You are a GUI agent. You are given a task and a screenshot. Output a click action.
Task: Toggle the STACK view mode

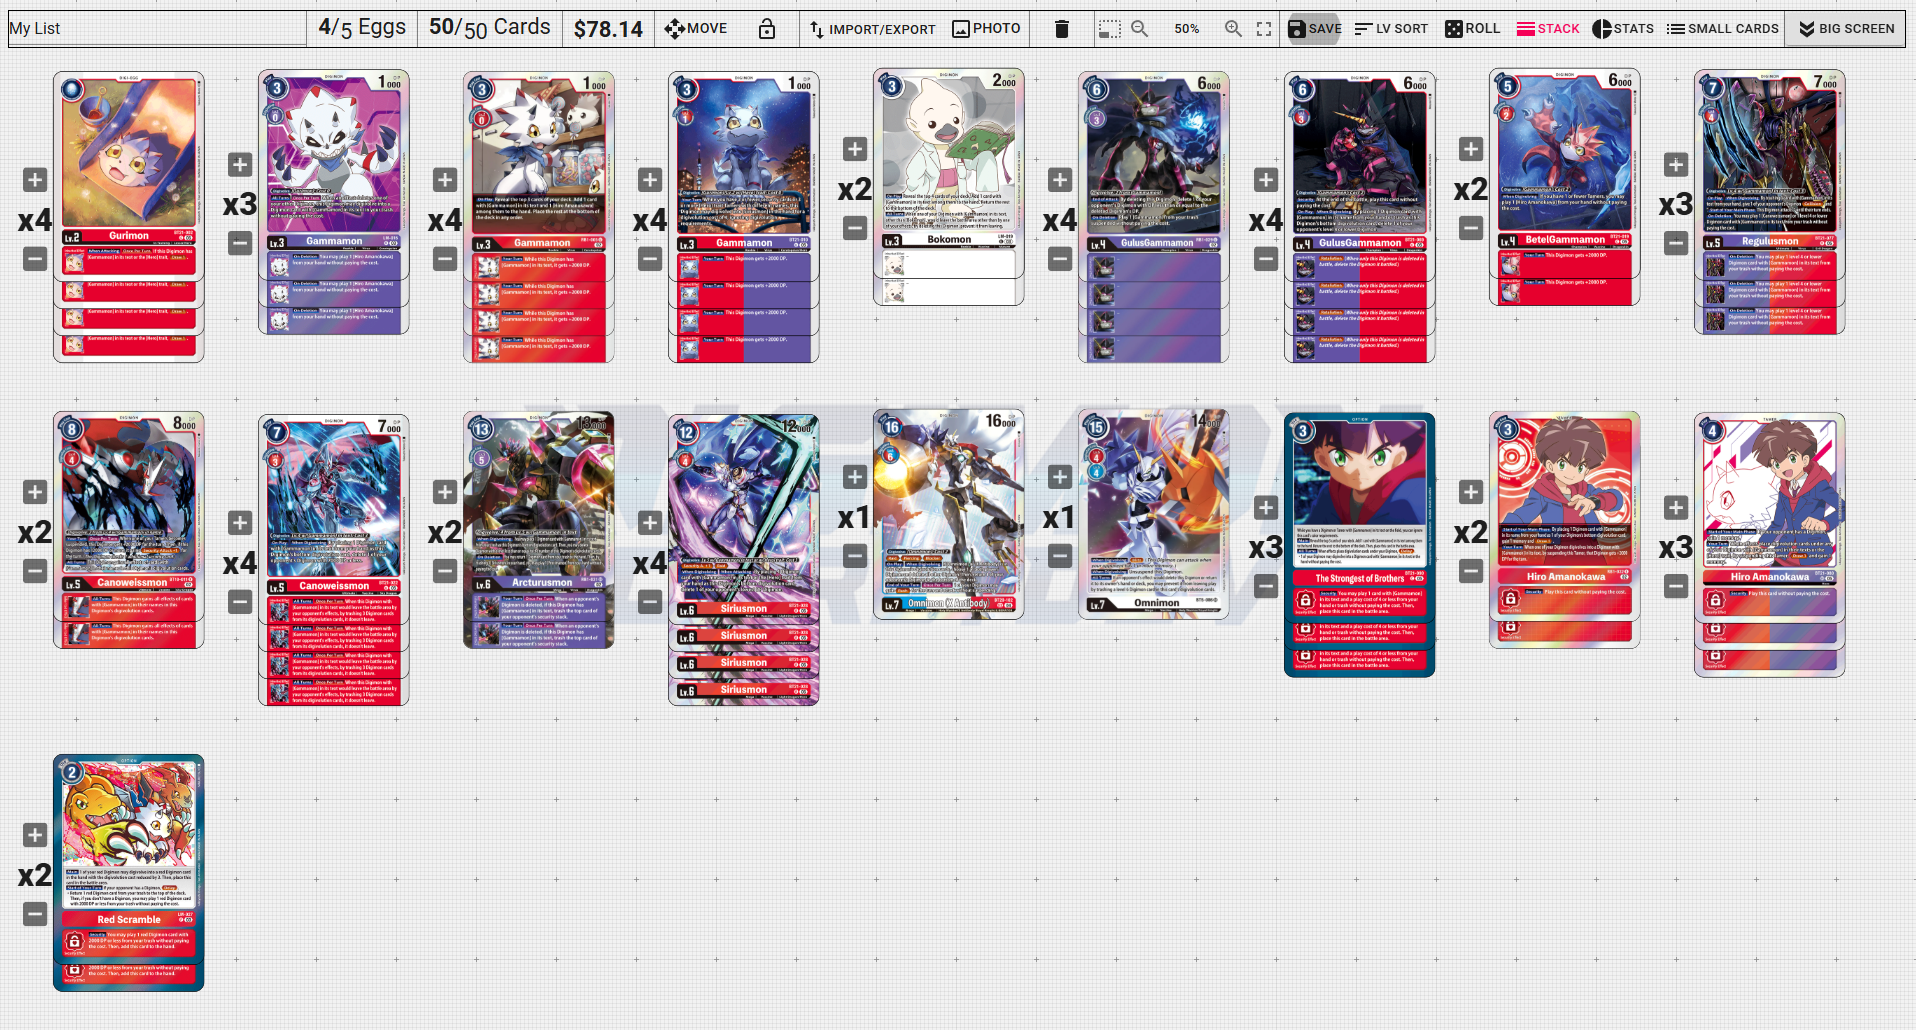tap(1548, 29)
